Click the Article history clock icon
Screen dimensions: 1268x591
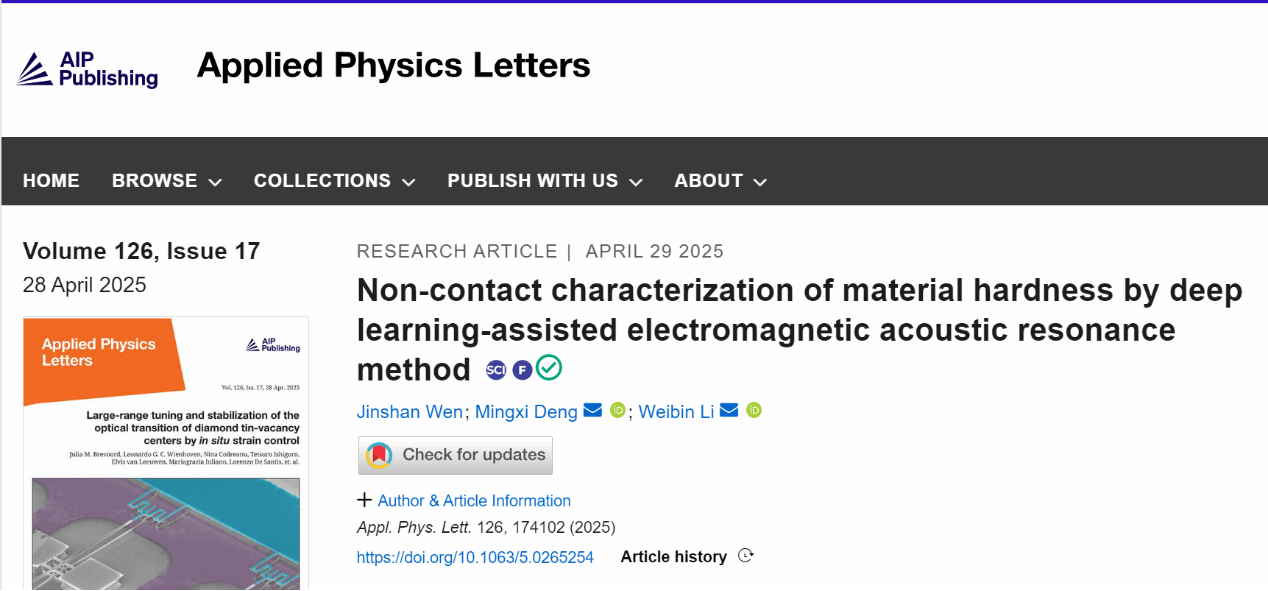click(x=745, y=556)
